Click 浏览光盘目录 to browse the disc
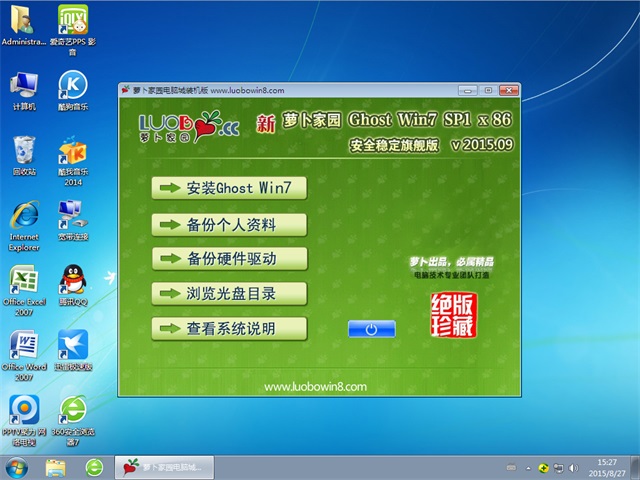640x480 pixels. pyautogui.click(x=229, y=293)
